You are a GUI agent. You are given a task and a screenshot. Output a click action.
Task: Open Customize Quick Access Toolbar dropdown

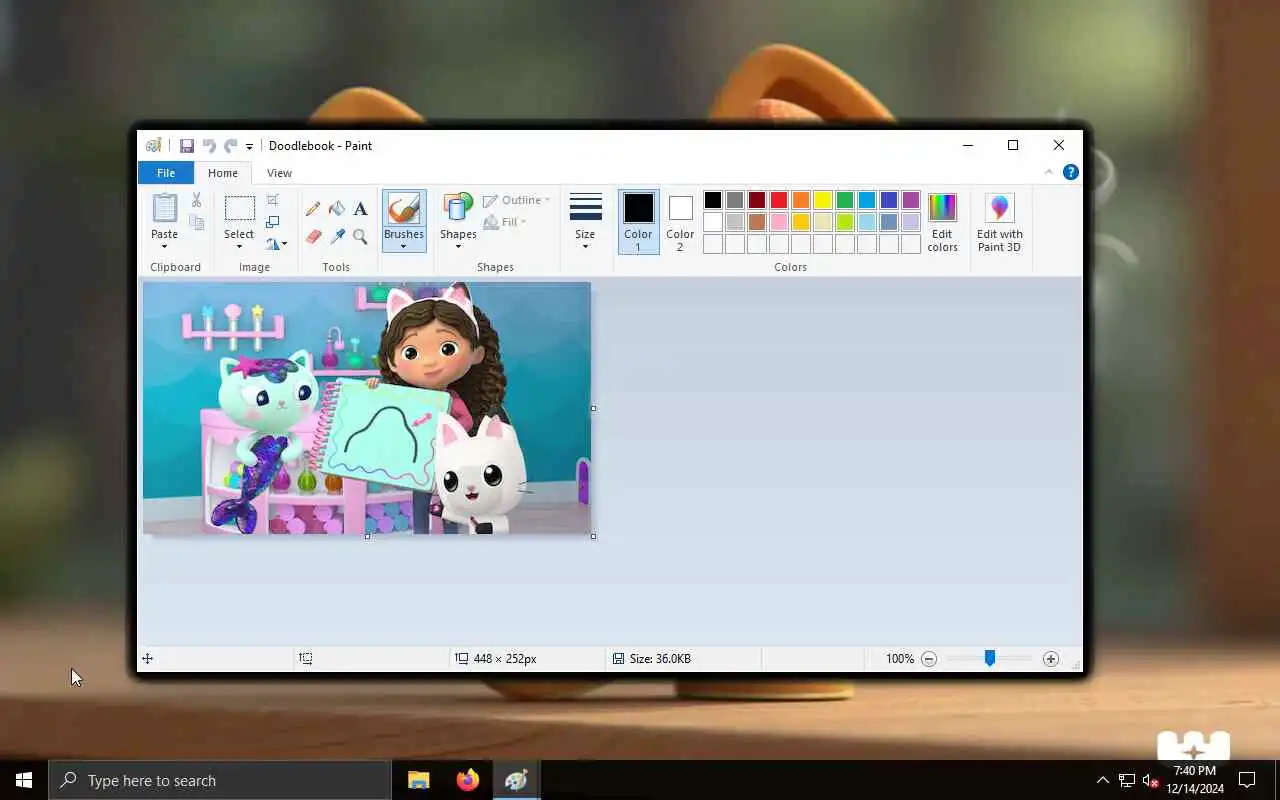coord(249,147)
